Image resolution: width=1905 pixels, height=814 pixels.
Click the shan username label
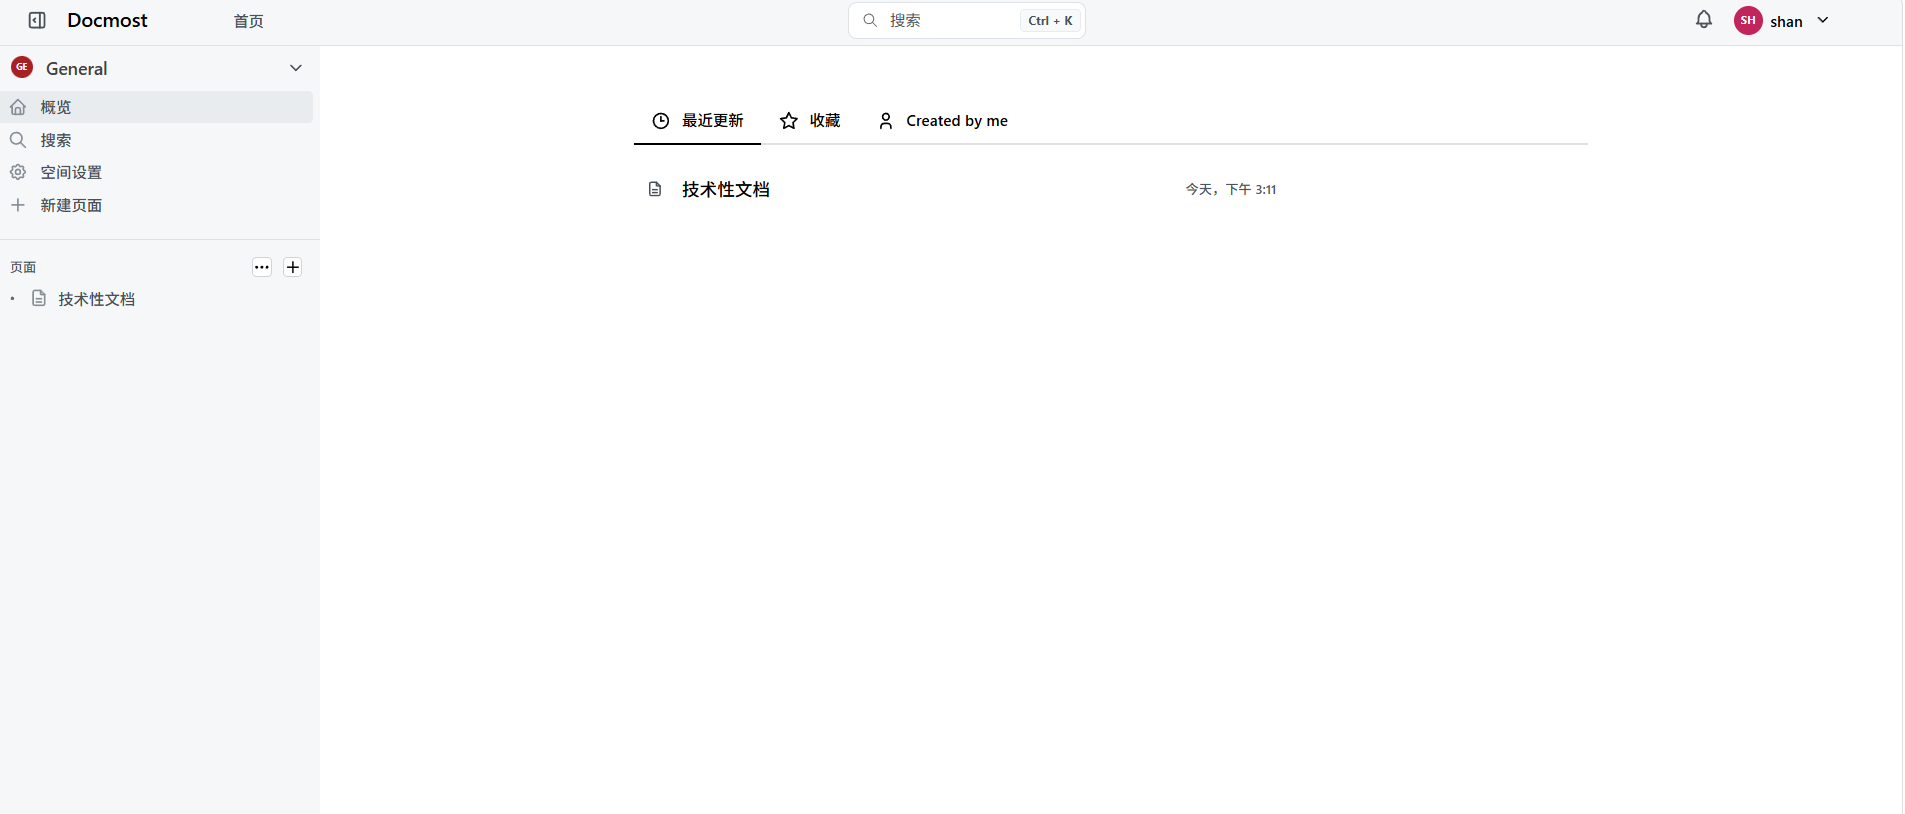(1786, 21)
